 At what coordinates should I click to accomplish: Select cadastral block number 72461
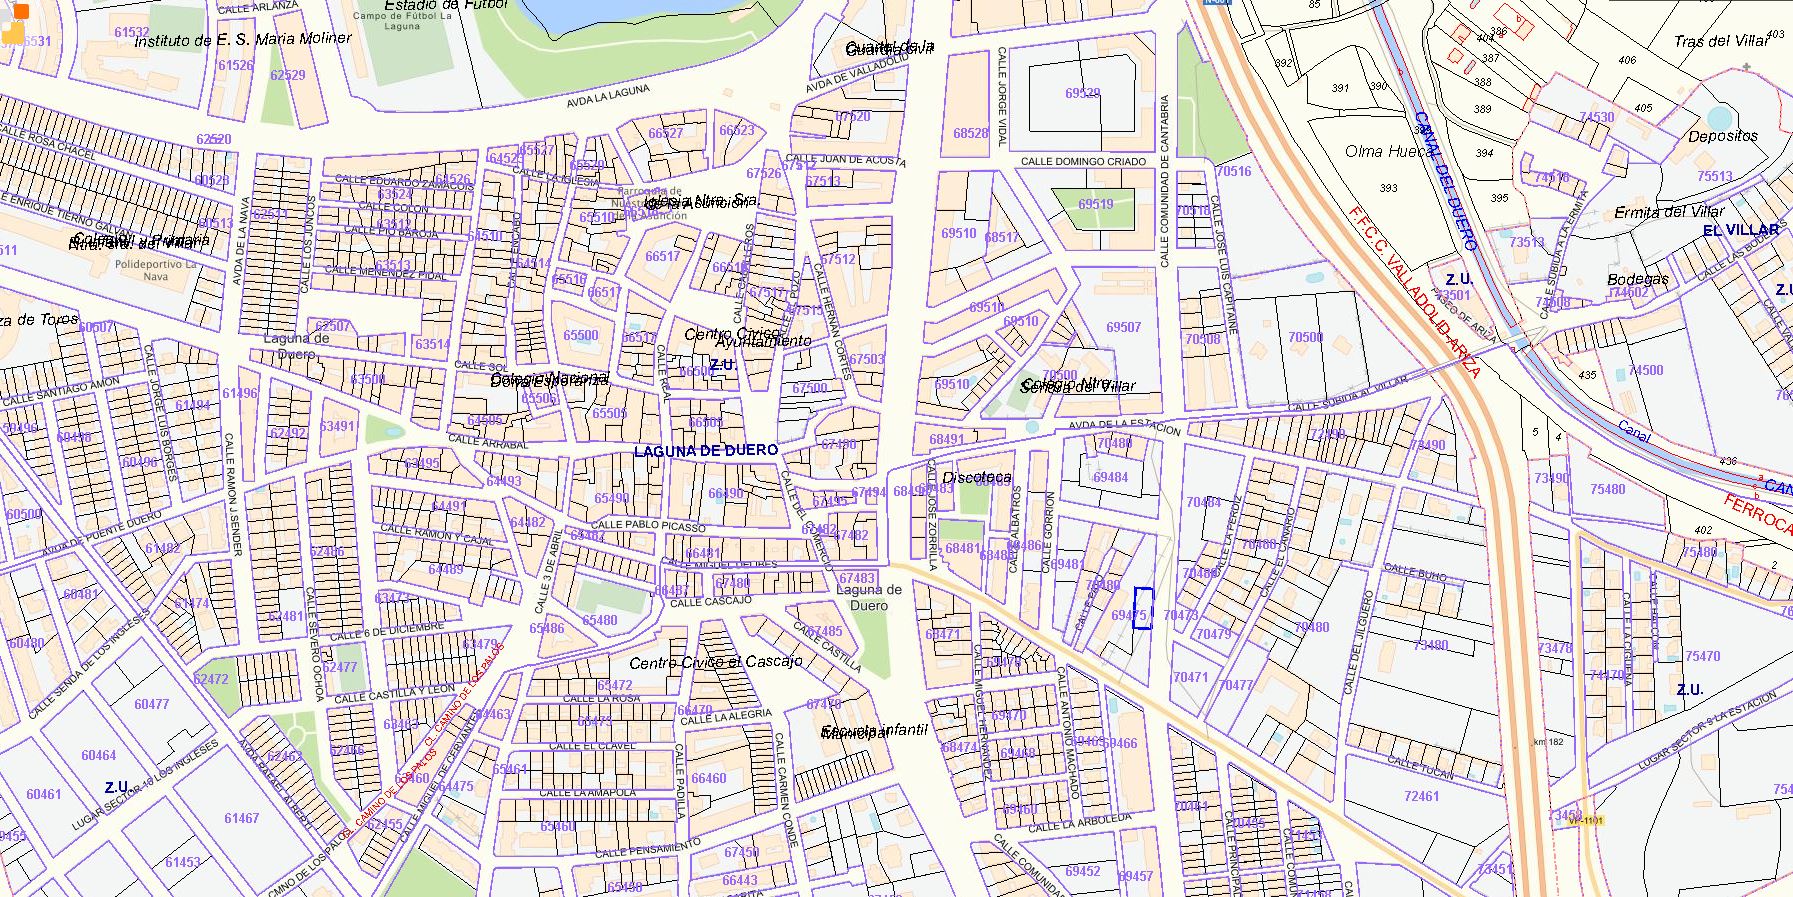(x=1421, y=796)
